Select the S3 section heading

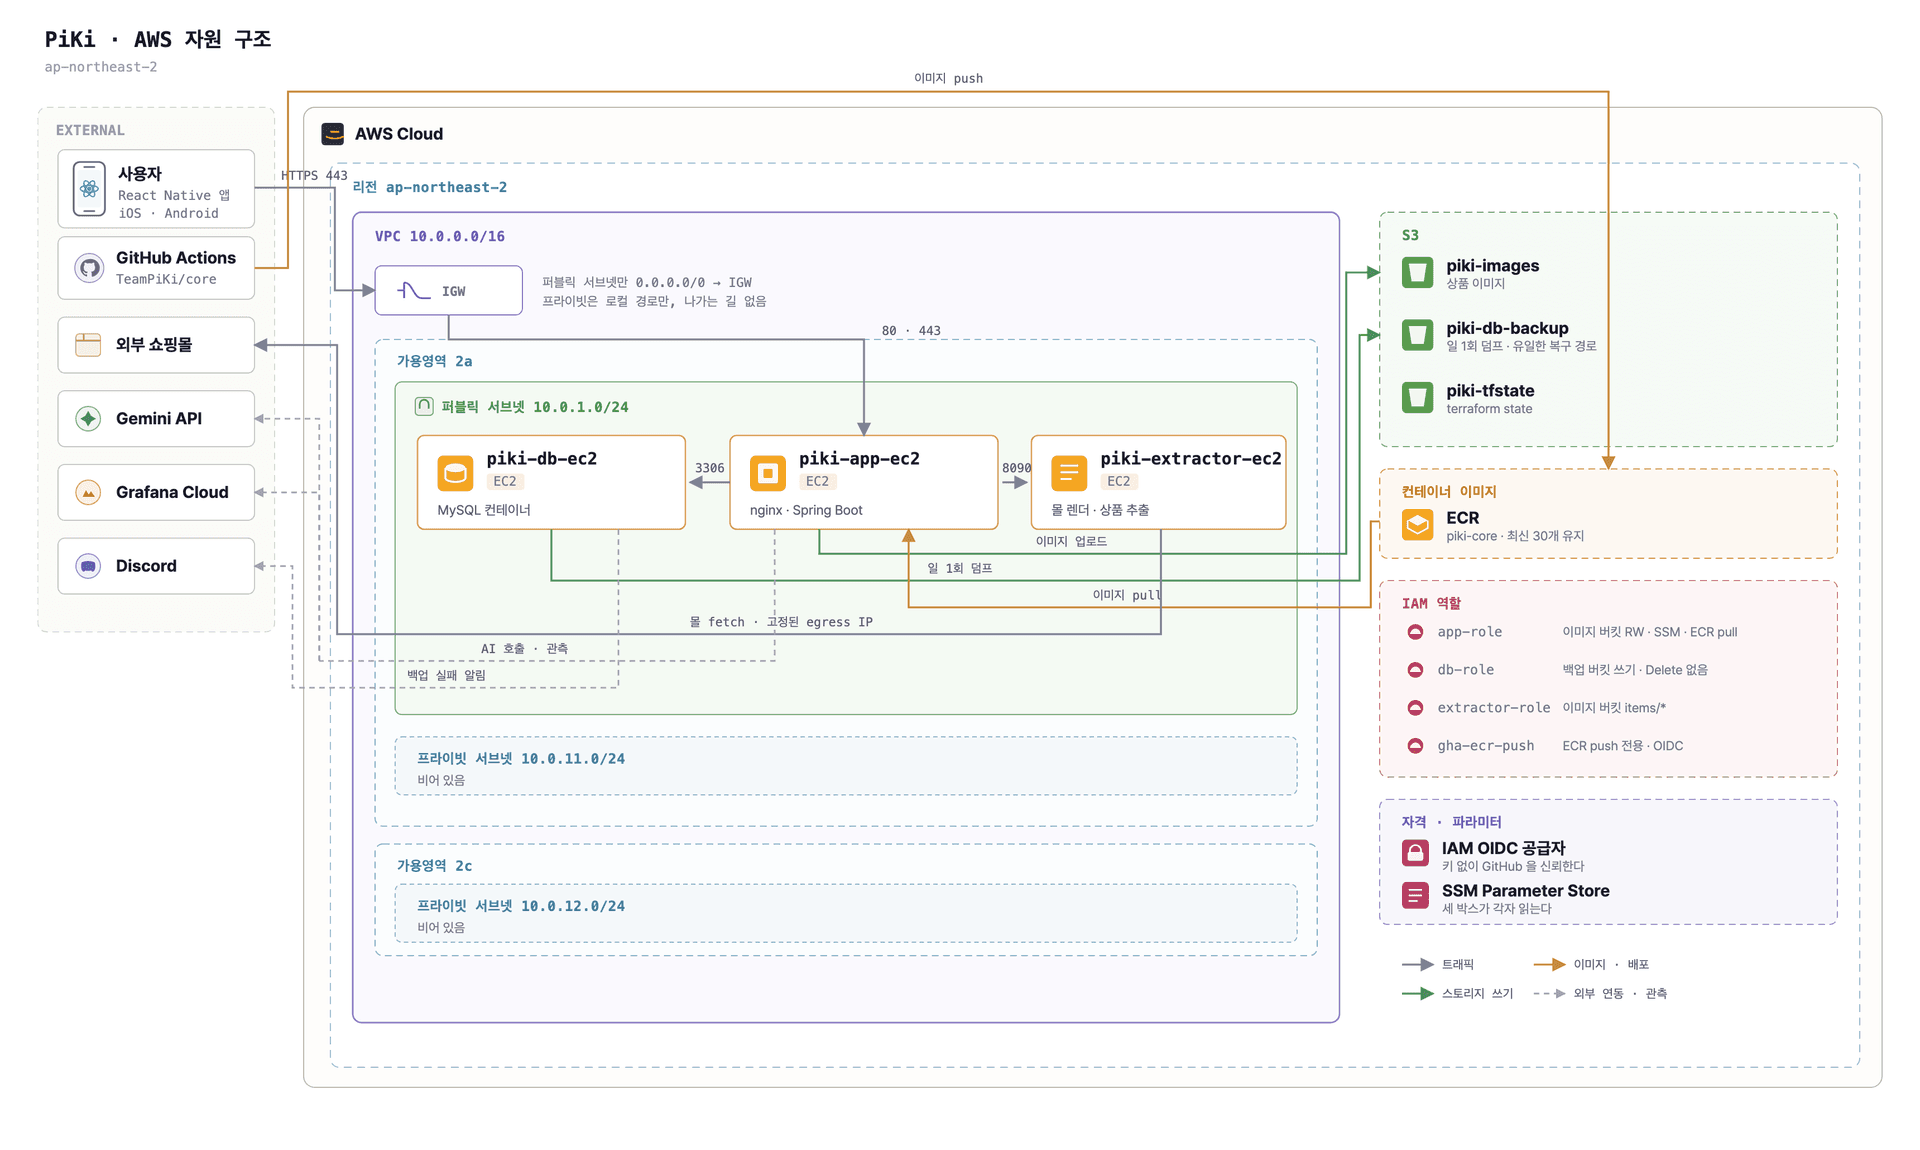(1410, 235)
